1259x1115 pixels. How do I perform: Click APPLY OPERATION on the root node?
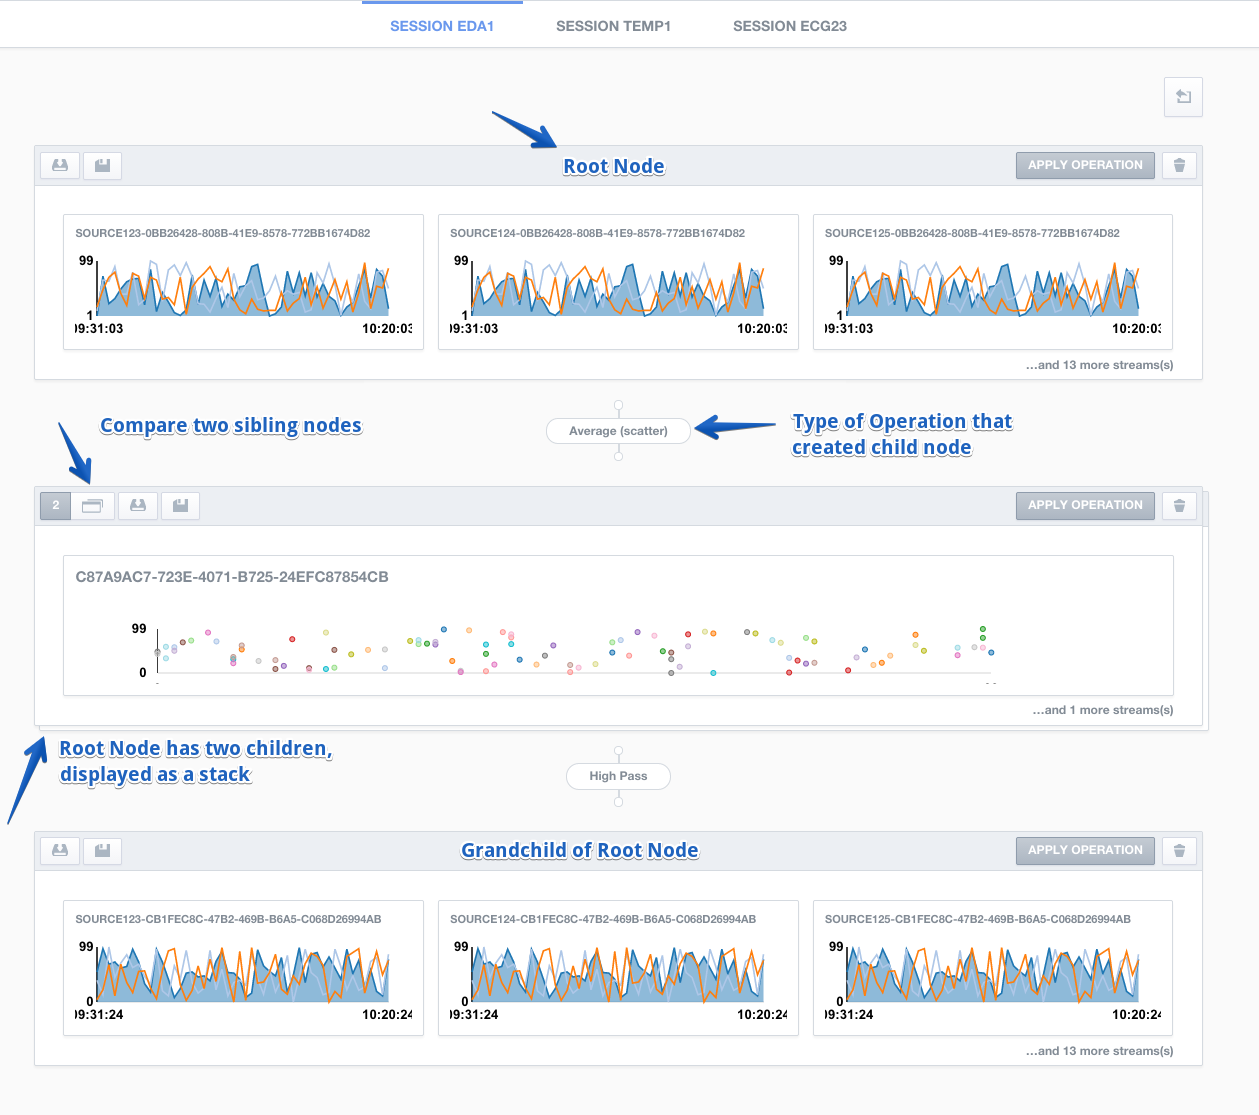pos(1085,166)
